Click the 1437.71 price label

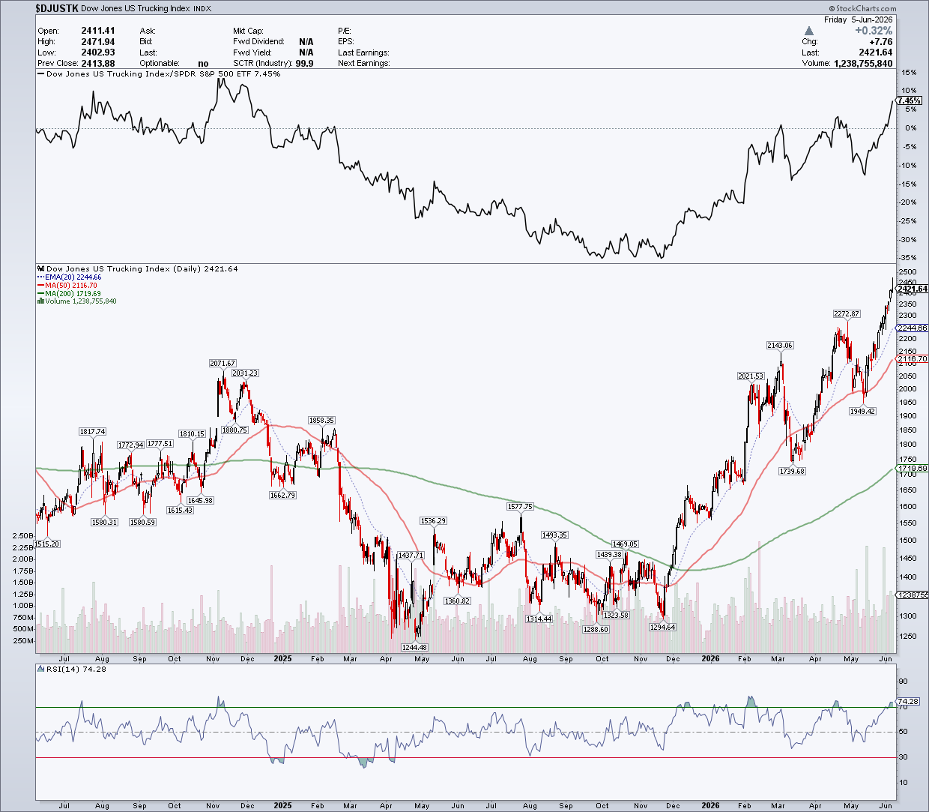411,555
